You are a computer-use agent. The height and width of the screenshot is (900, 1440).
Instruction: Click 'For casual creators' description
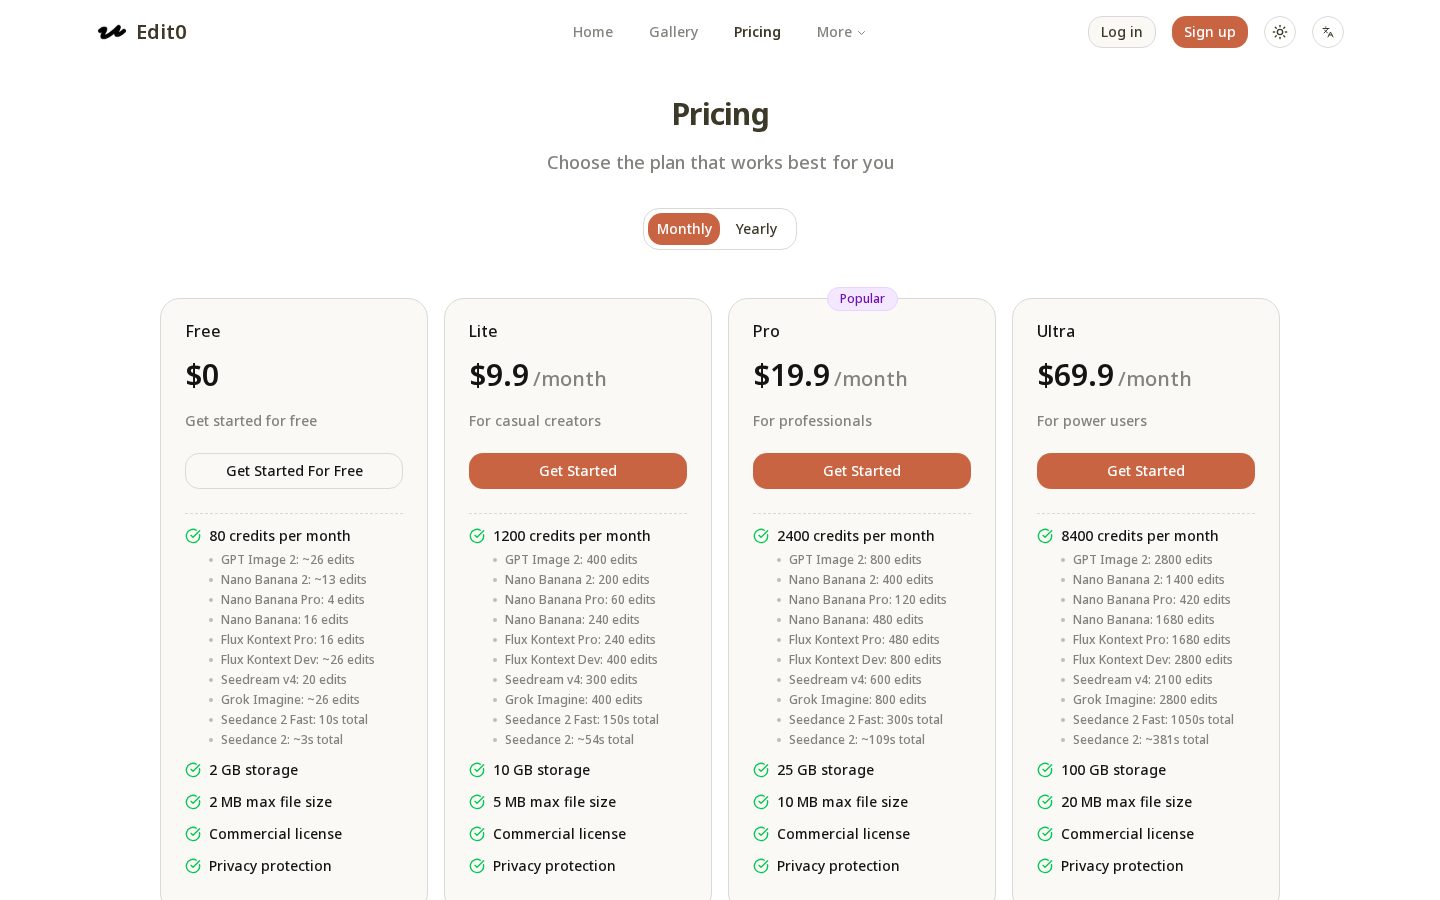pyautogui.click(x=535, y=421)
